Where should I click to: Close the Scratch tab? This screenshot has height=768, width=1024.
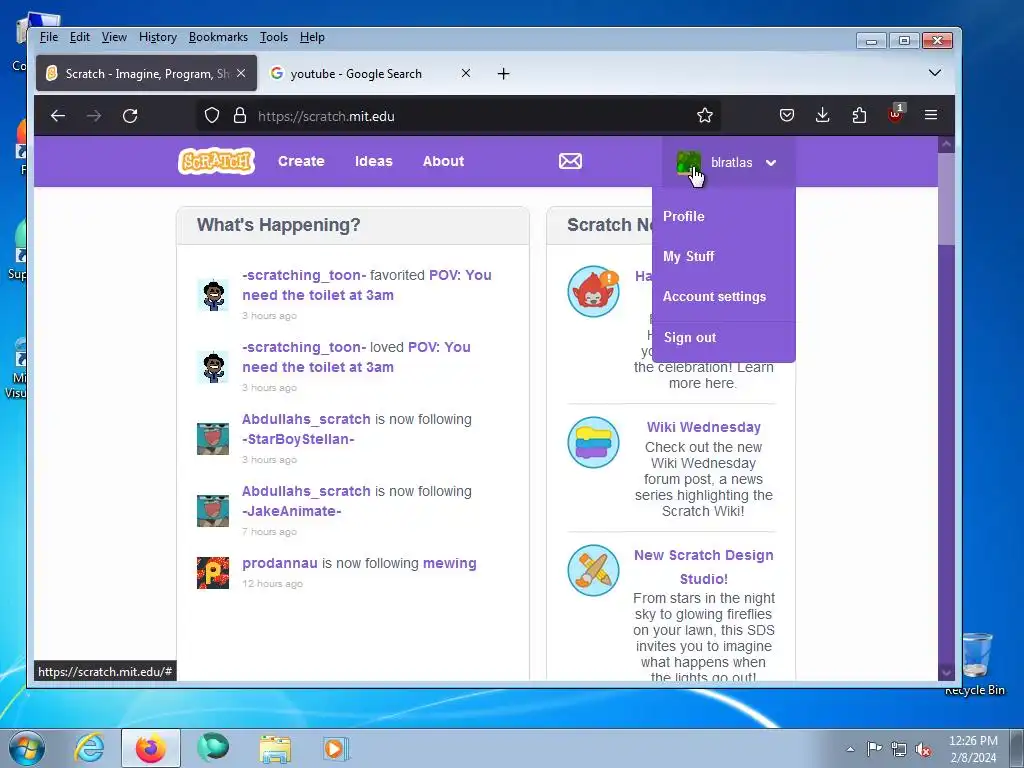click(x=241, y=73)
